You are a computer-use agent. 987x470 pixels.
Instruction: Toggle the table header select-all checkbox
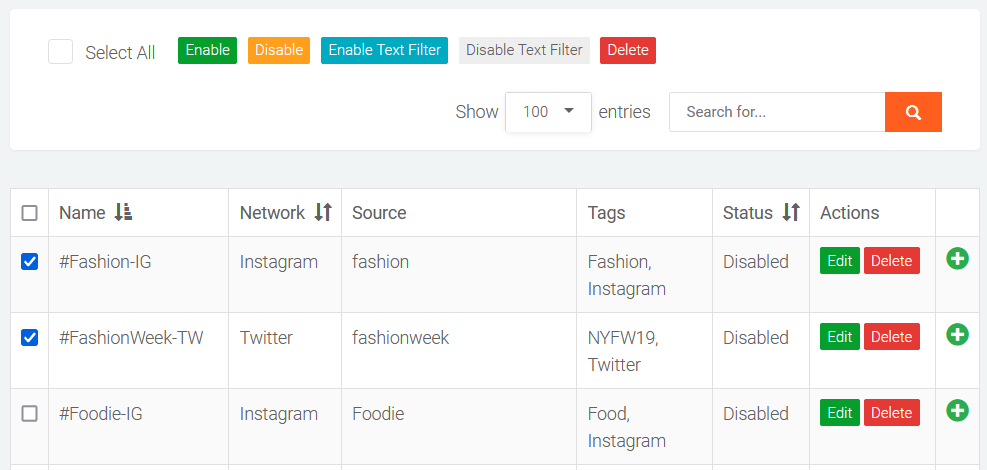(30, 213)
